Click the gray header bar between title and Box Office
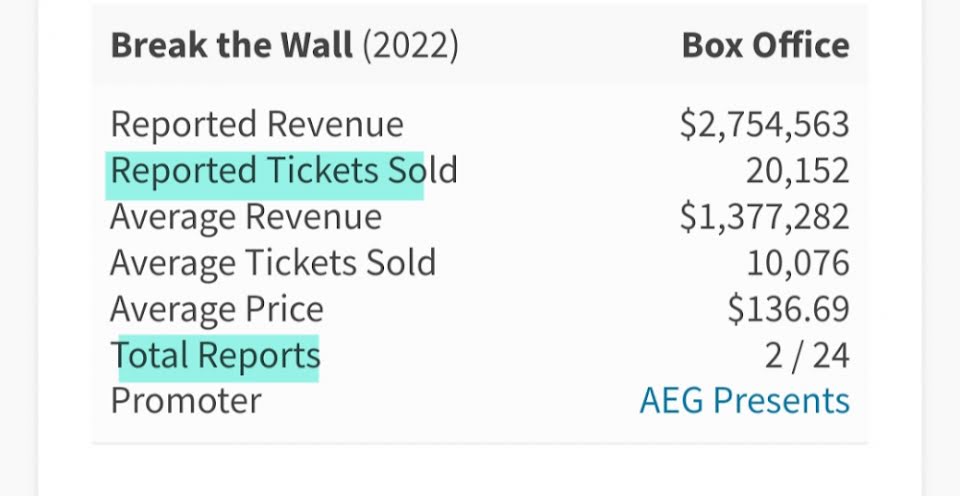960x496 pixels. [570, 46]
